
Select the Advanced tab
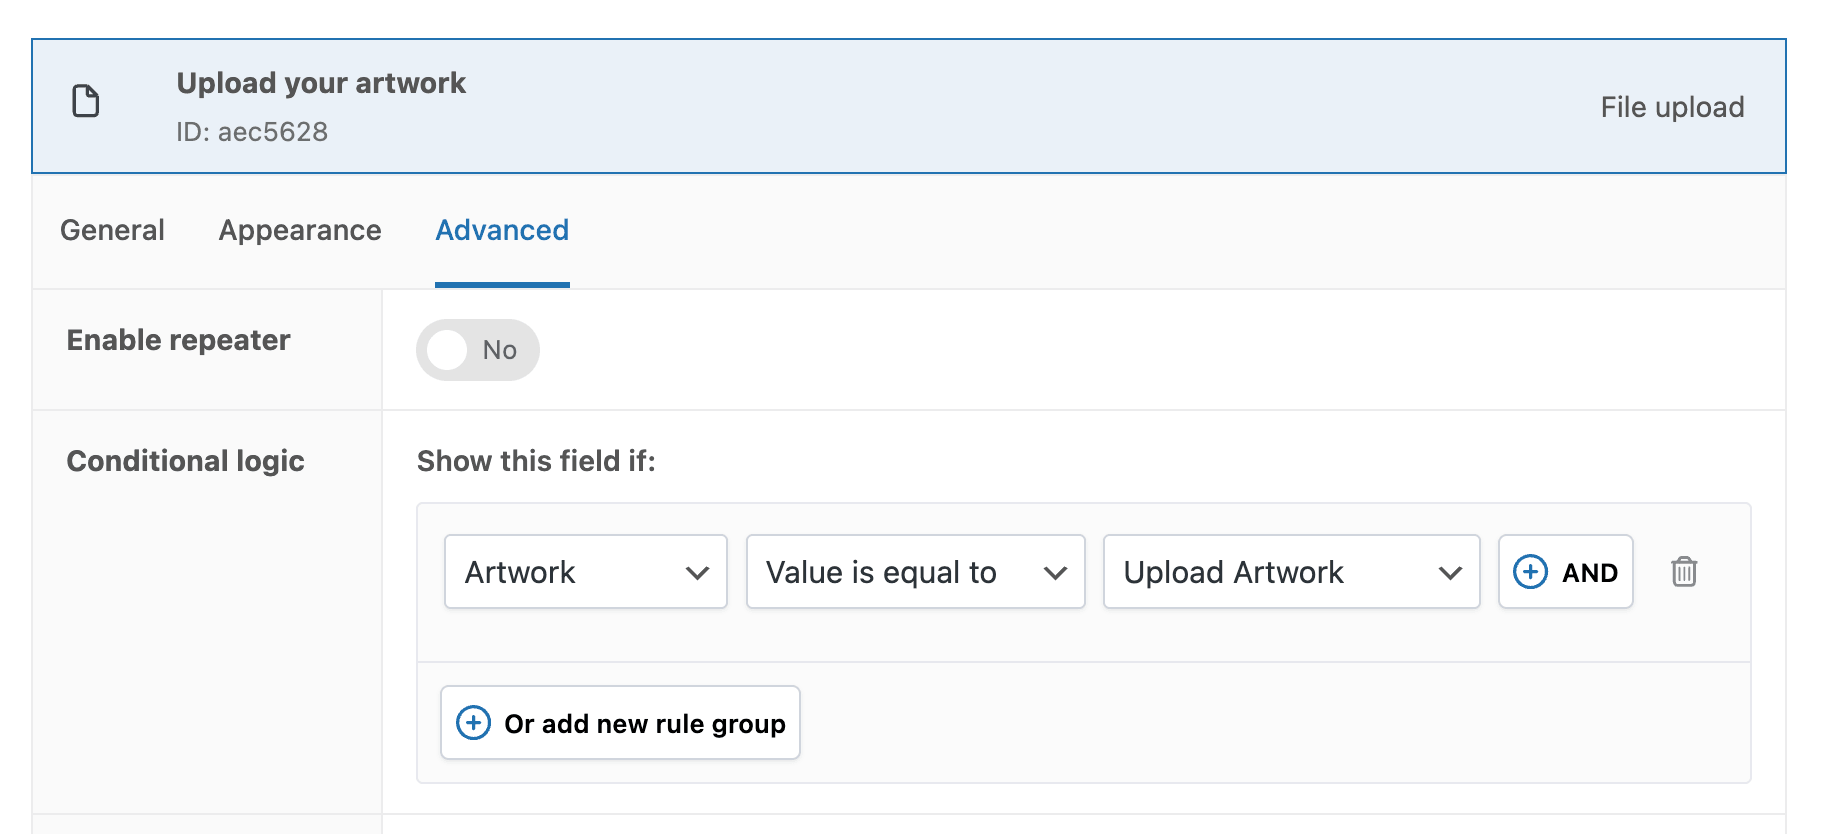(x=501, y=230)
